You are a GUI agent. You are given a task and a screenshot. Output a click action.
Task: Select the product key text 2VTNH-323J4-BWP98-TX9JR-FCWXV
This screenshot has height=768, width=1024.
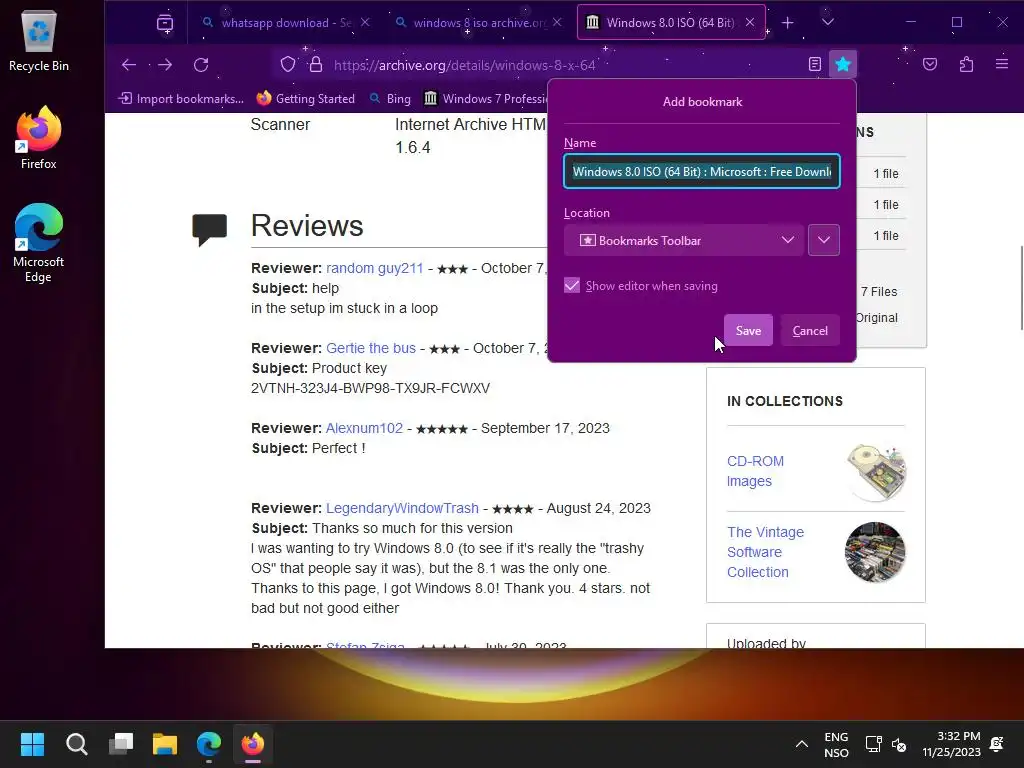point(370,388)
